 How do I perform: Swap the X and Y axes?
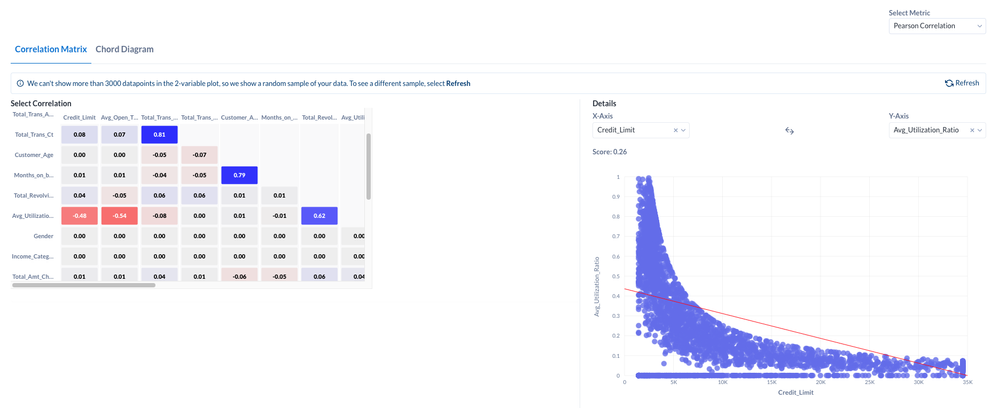[x=789, y=130]
